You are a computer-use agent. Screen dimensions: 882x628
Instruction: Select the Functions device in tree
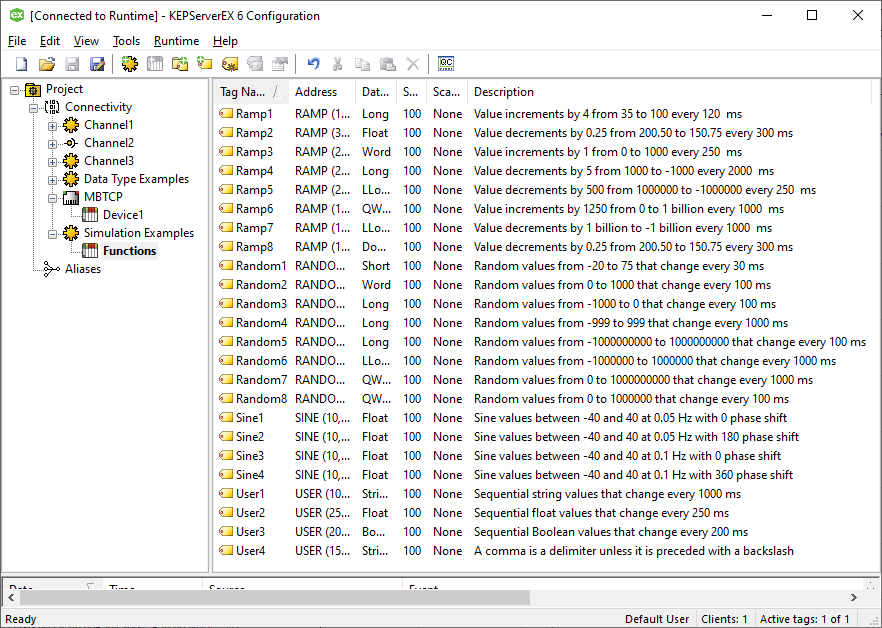pos(129,251)
